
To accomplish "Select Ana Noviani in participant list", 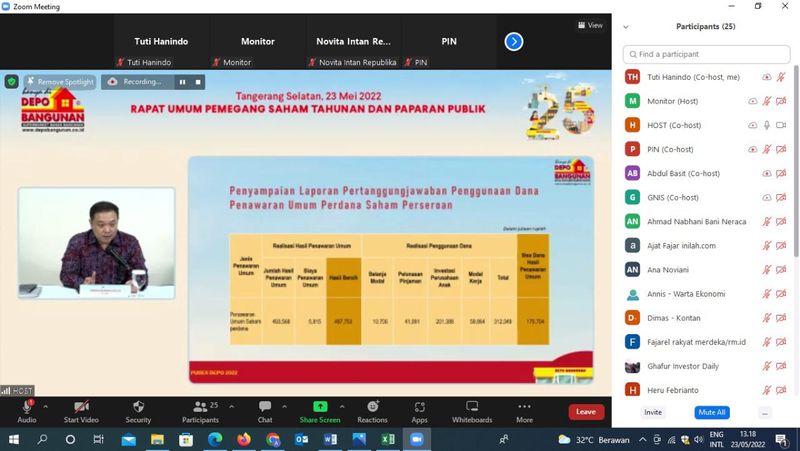I will pyautogui.click(x=707, y=269).
